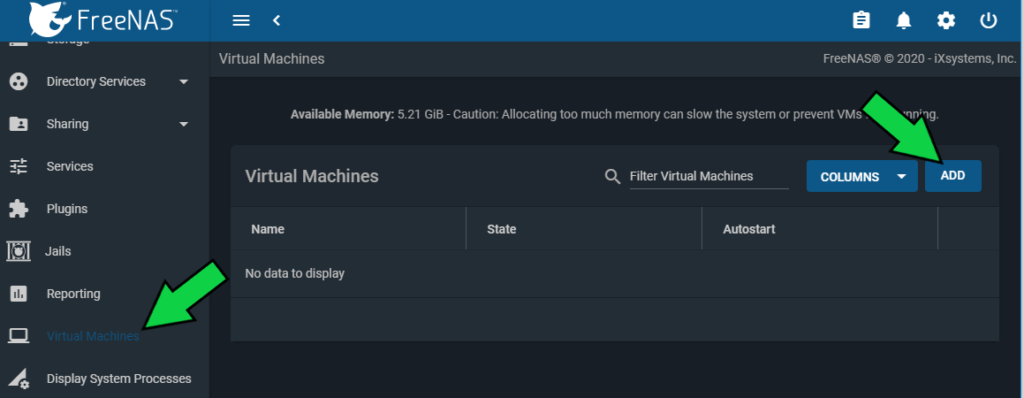Image resolution: width=1024 pixels, height=398 pixels.
Task: Click the Plugins puzzle piece icon
Action: tap(19, 209)
